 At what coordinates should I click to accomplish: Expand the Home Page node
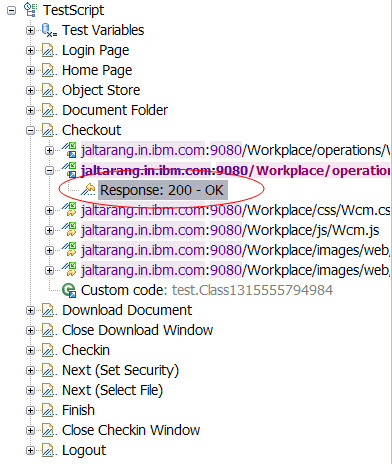tap(30, 70)
